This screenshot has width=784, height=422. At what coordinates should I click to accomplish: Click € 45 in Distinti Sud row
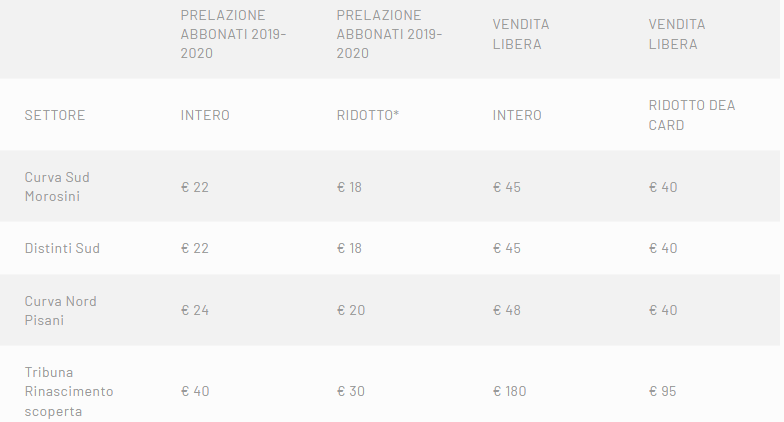[507, 248]
